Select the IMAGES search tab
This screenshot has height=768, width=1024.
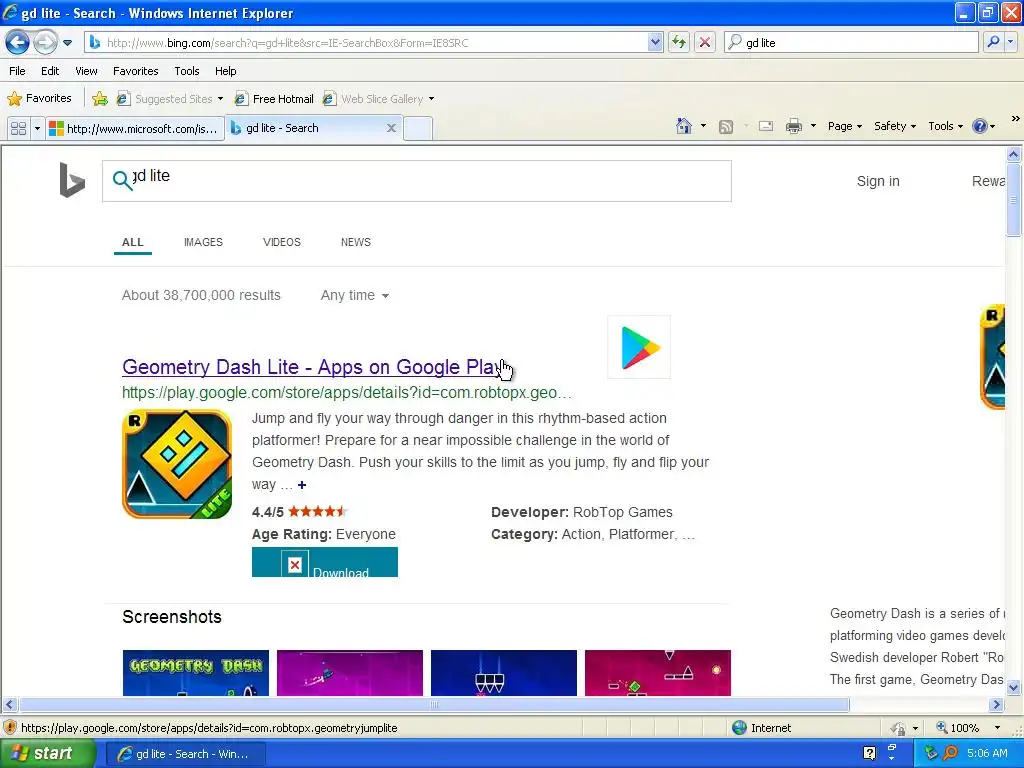[203, 242]
